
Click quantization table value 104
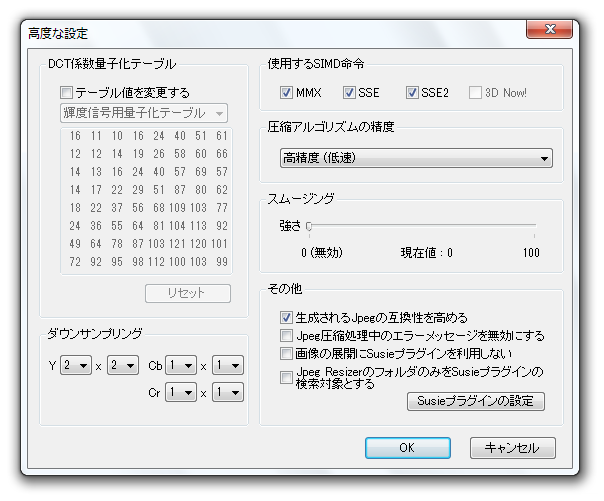[x=177, y=225]
